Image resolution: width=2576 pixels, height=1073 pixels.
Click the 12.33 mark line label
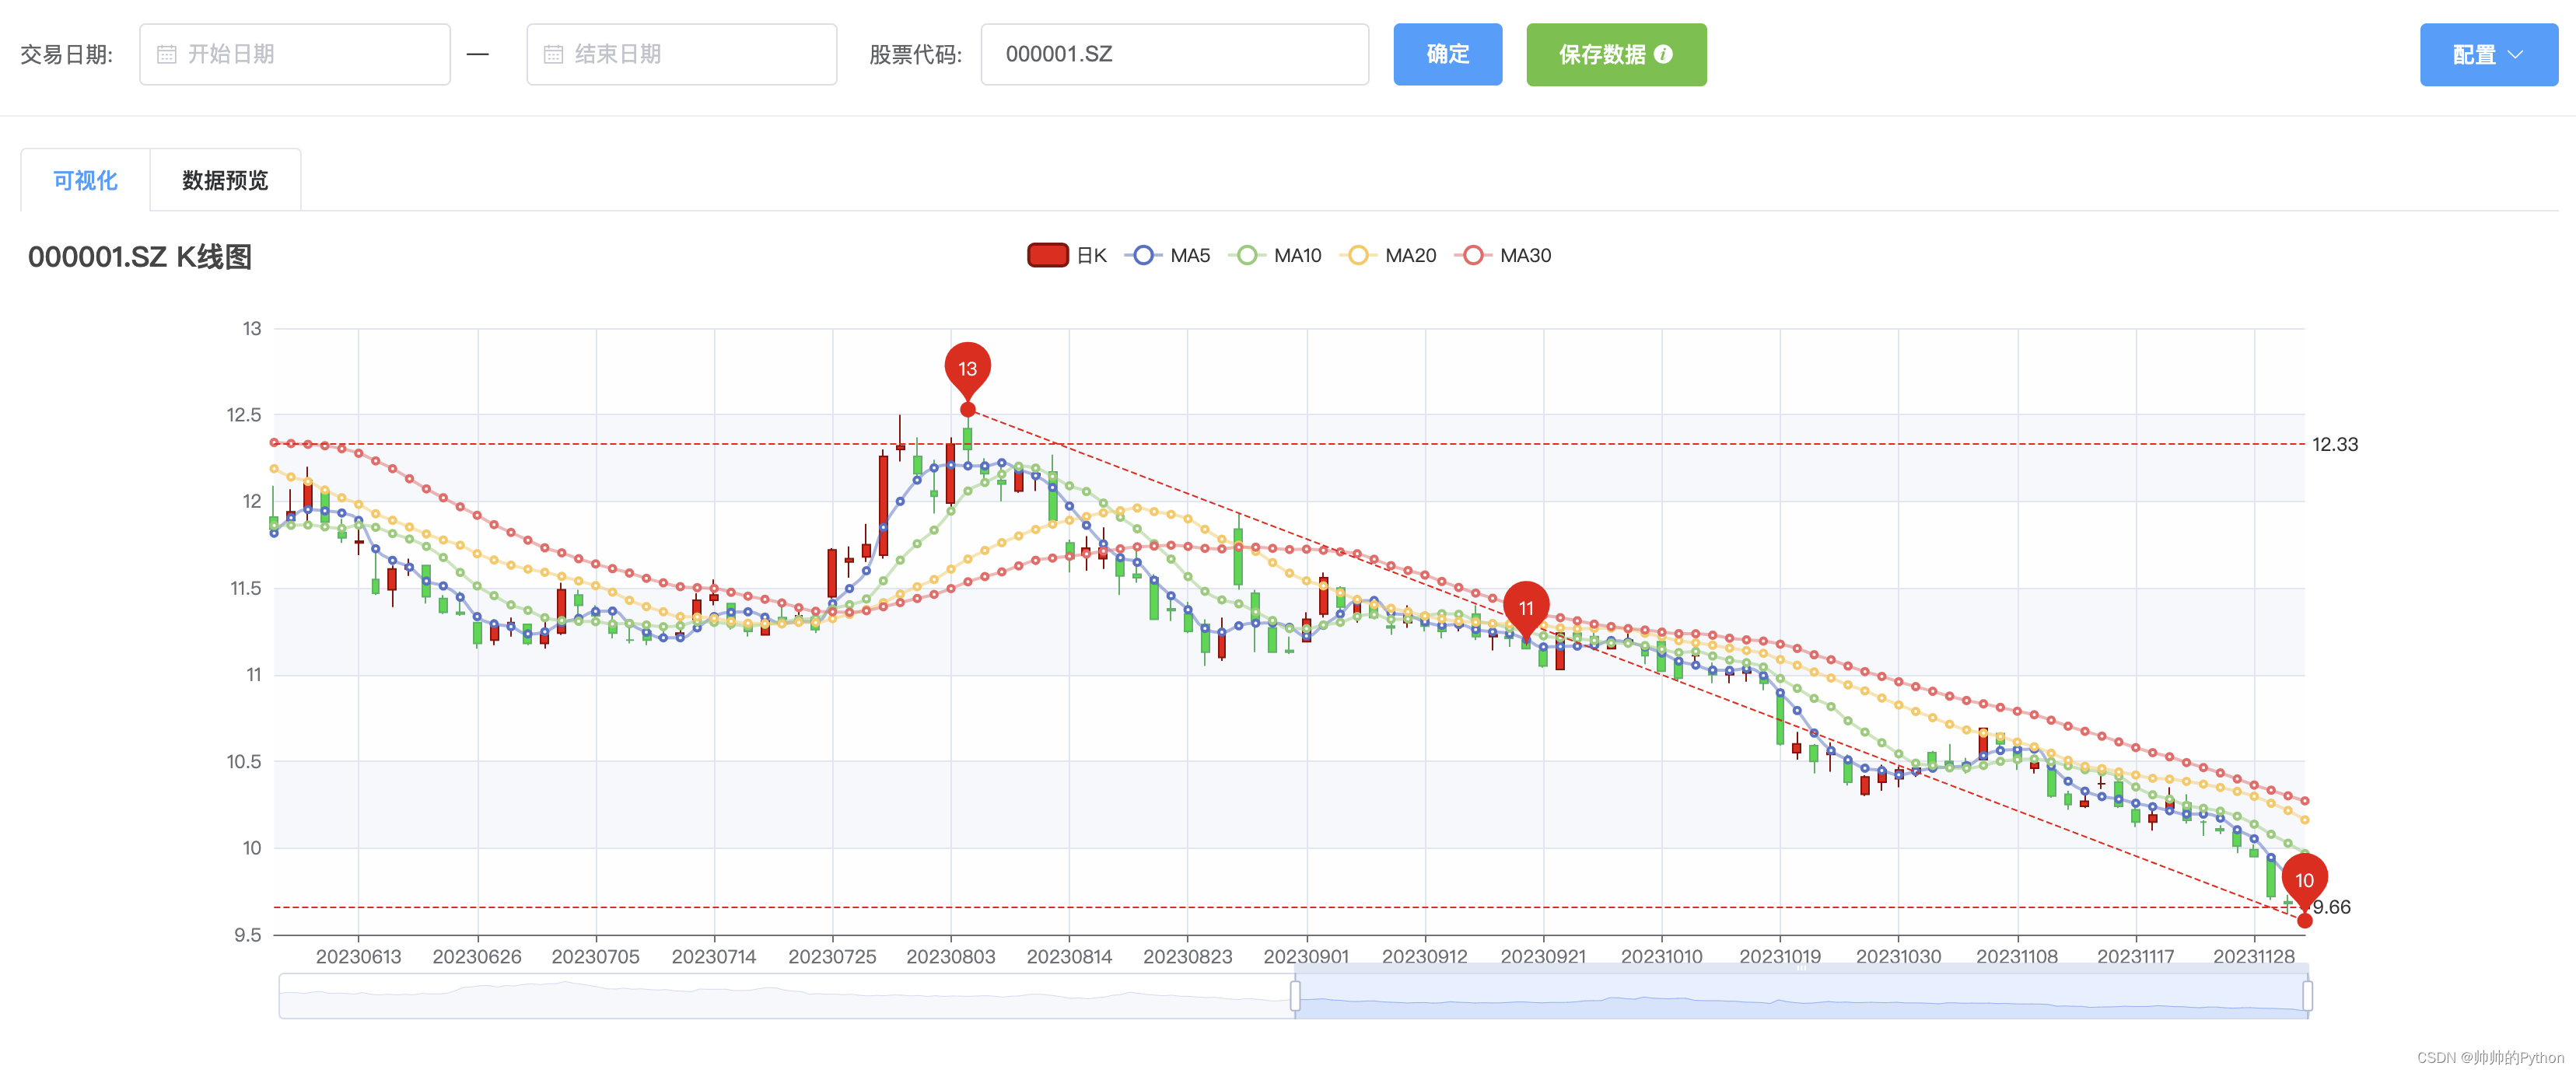coord(2335,444)
